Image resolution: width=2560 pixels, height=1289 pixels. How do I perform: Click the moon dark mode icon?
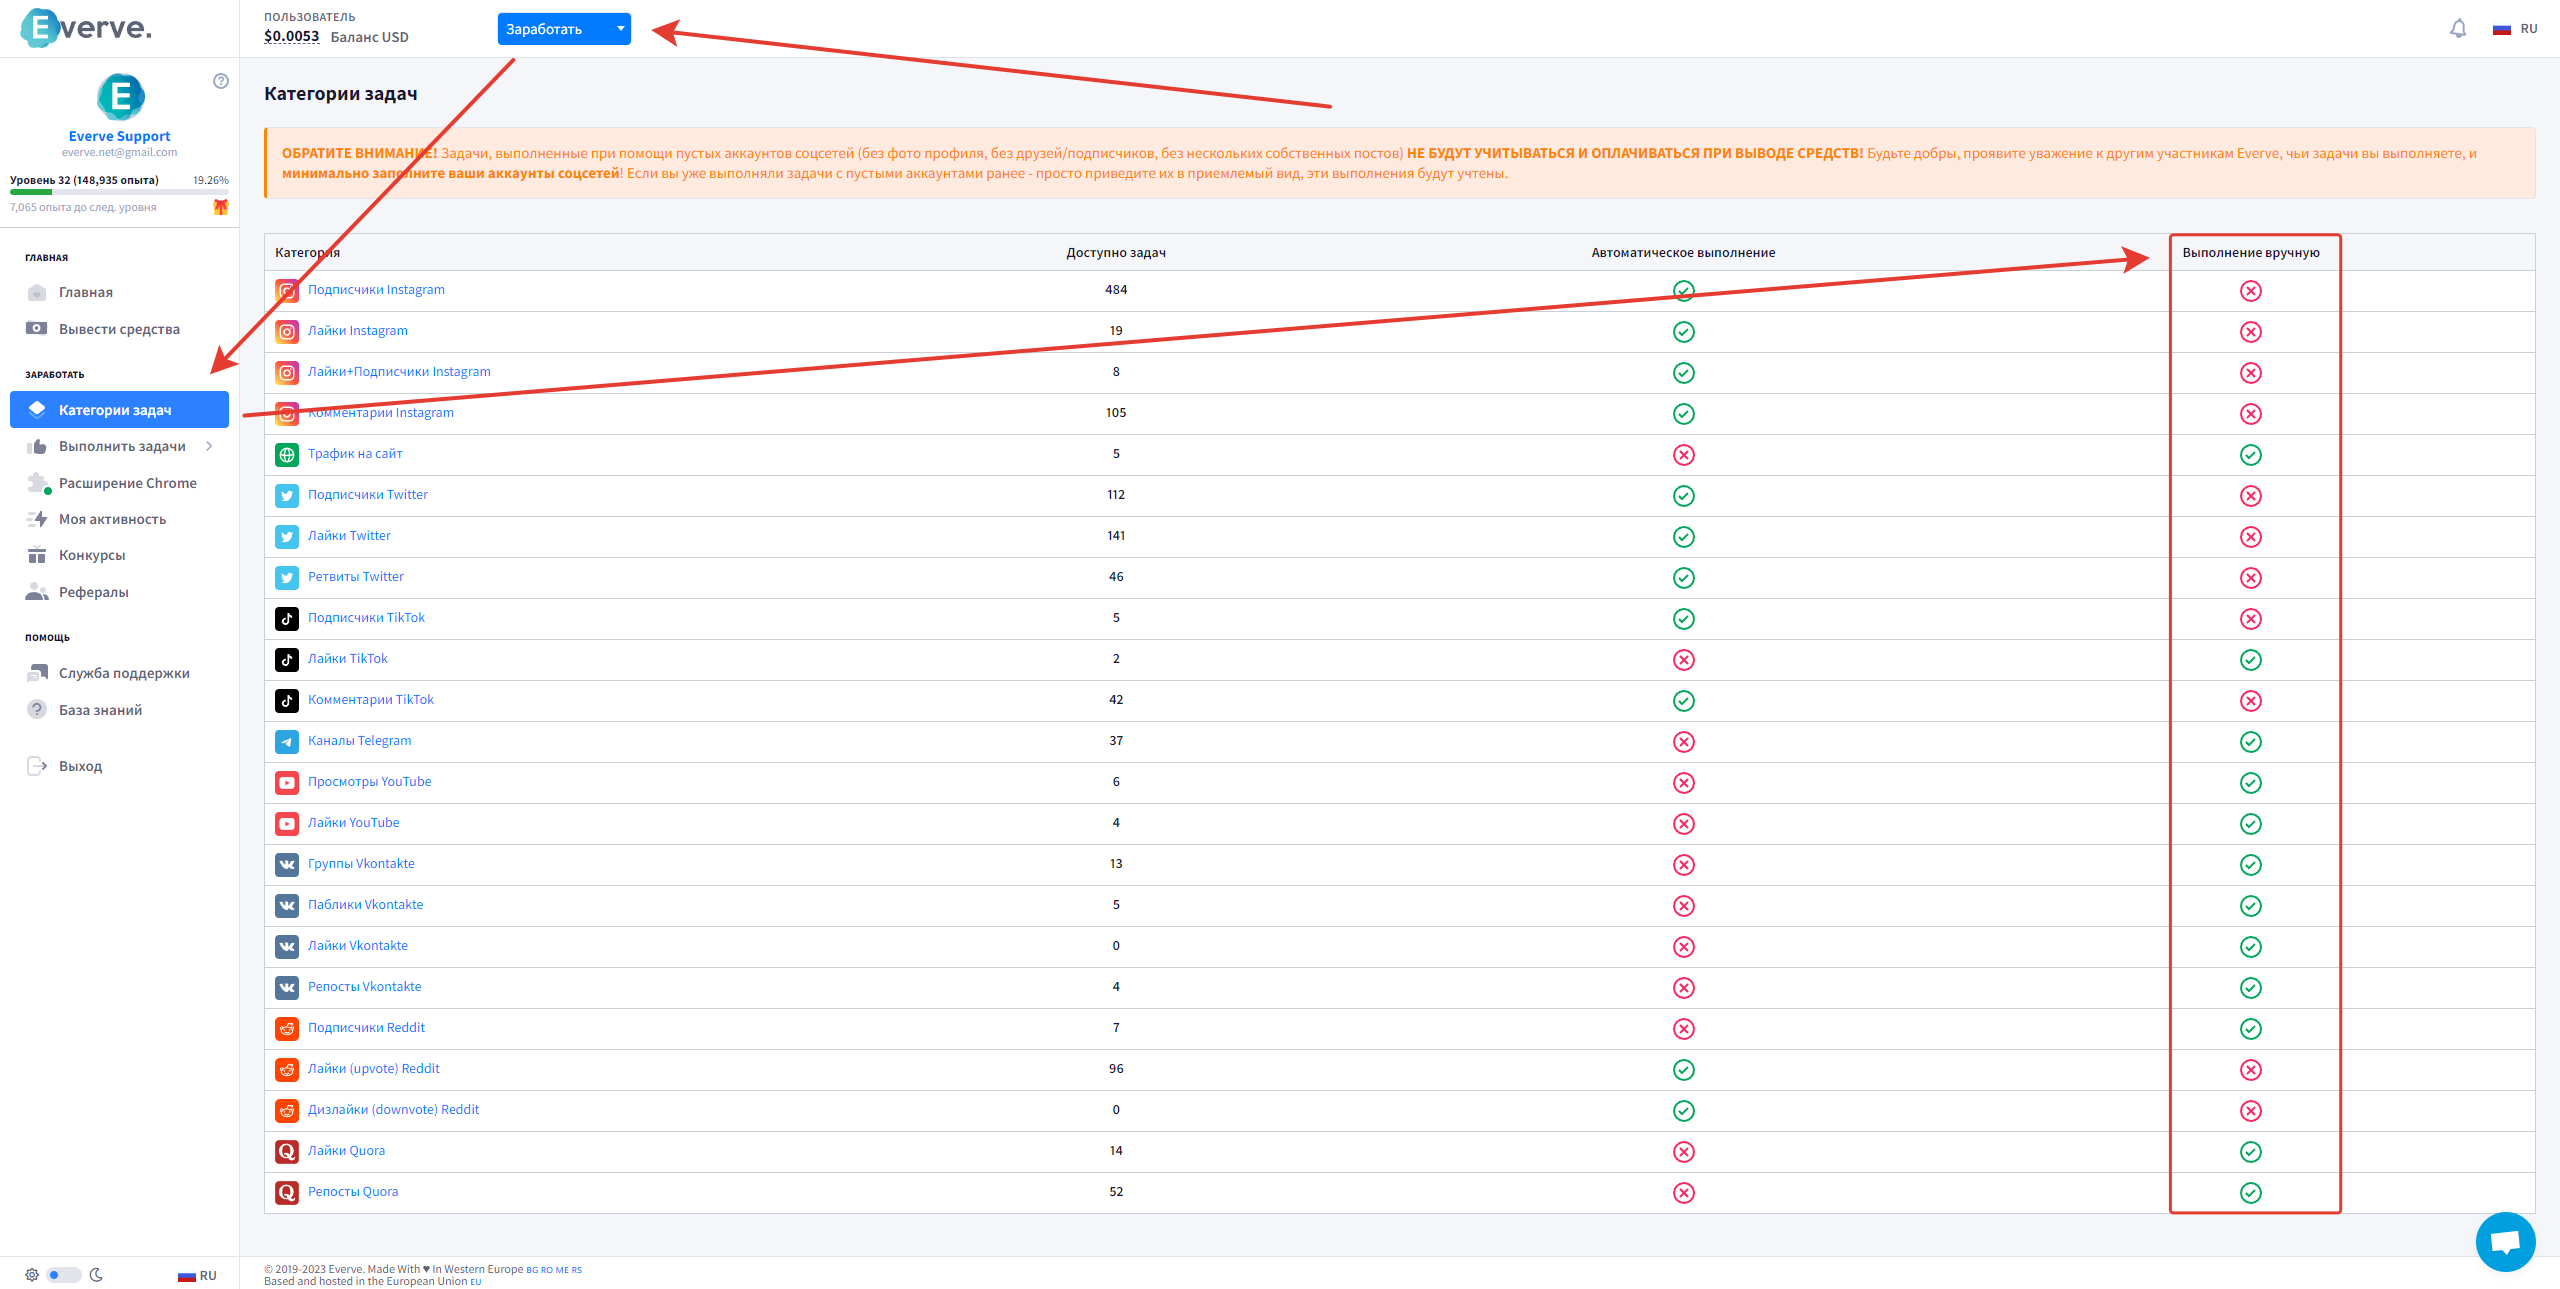pos(96,1275)
